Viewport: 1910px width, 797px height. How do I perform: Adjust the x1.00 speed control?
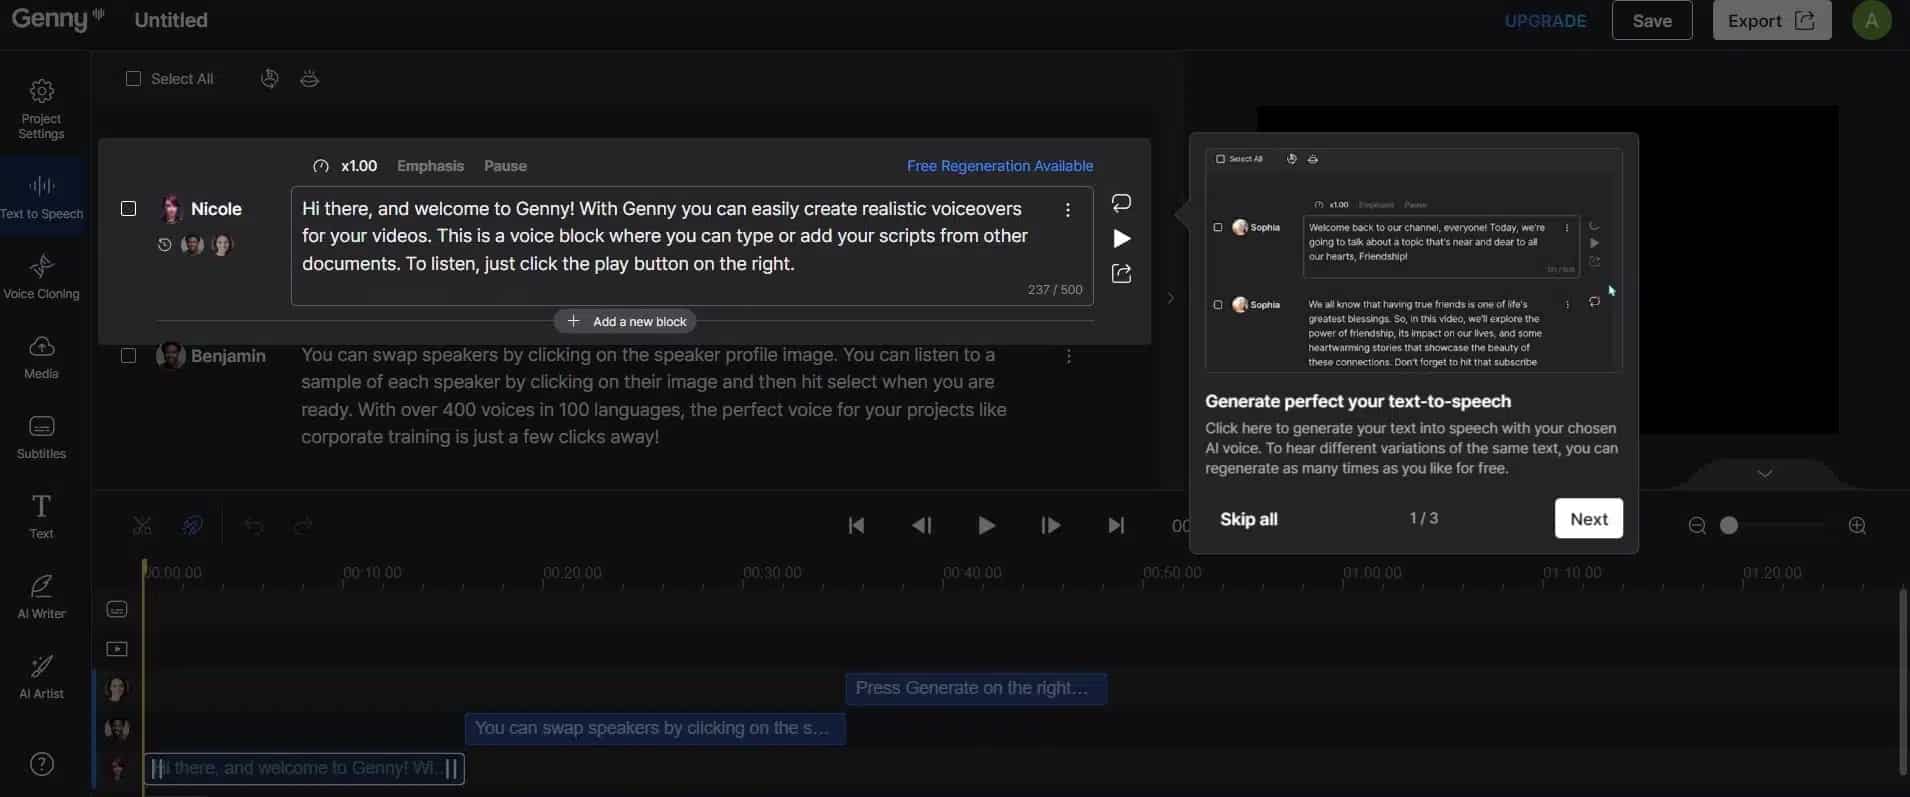pos(345,166)
